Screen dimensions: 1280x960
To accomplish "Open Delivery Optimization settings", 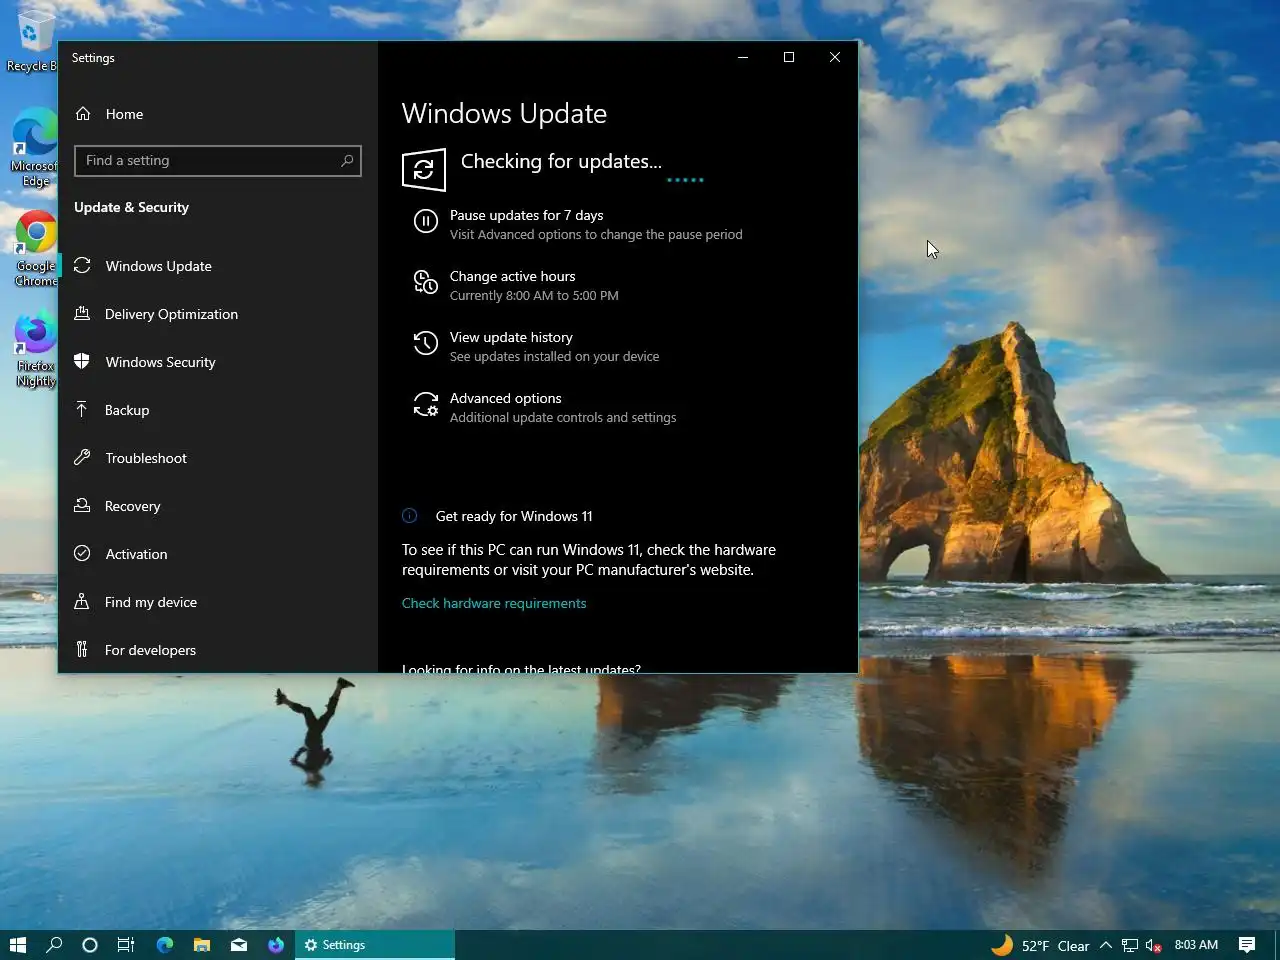I will (218, 314).
